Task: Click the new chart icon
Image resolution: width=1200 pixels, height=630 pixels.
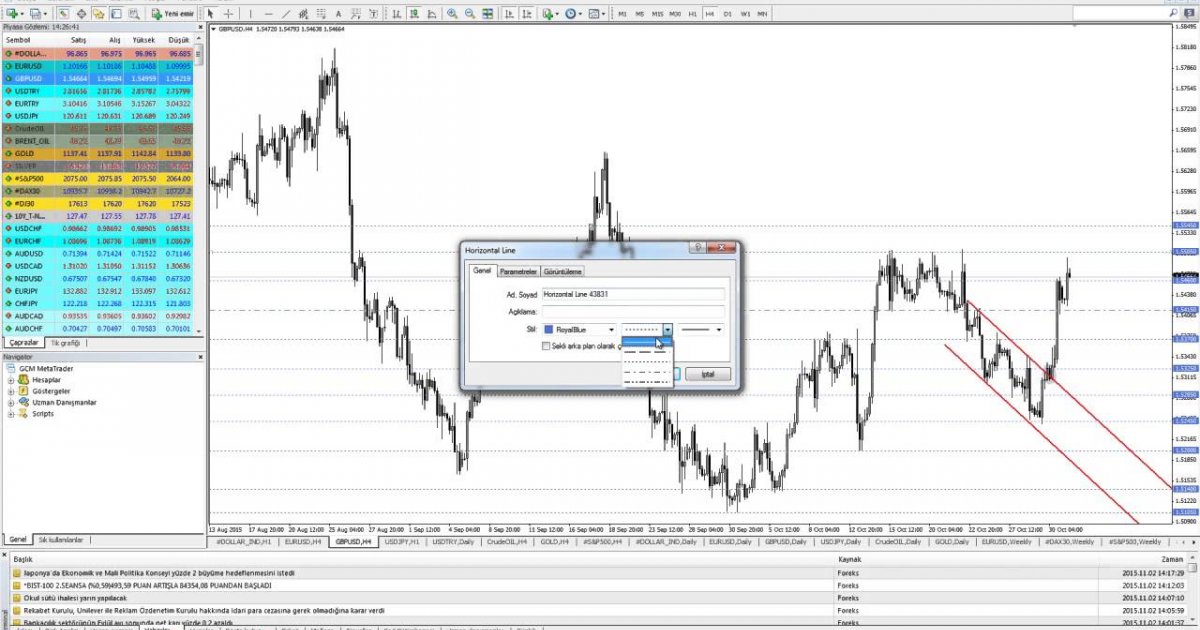Action: coord(12,14)
